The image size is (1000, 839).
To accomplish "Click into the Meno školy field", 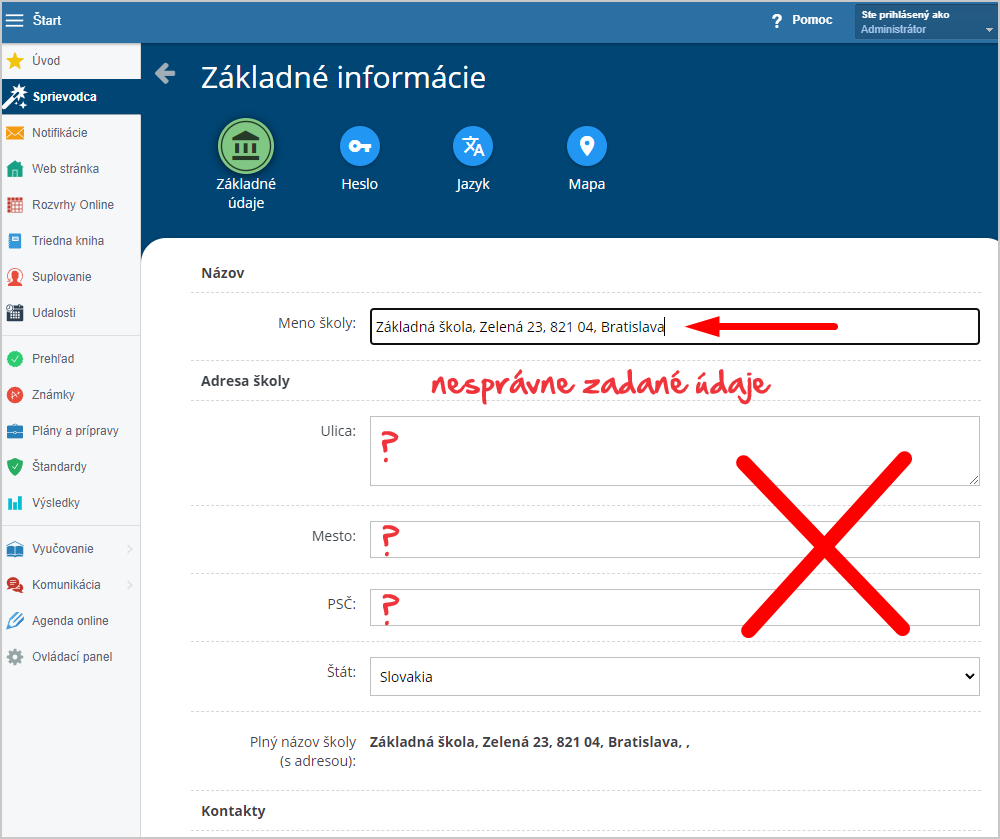I will coord(675,326).
